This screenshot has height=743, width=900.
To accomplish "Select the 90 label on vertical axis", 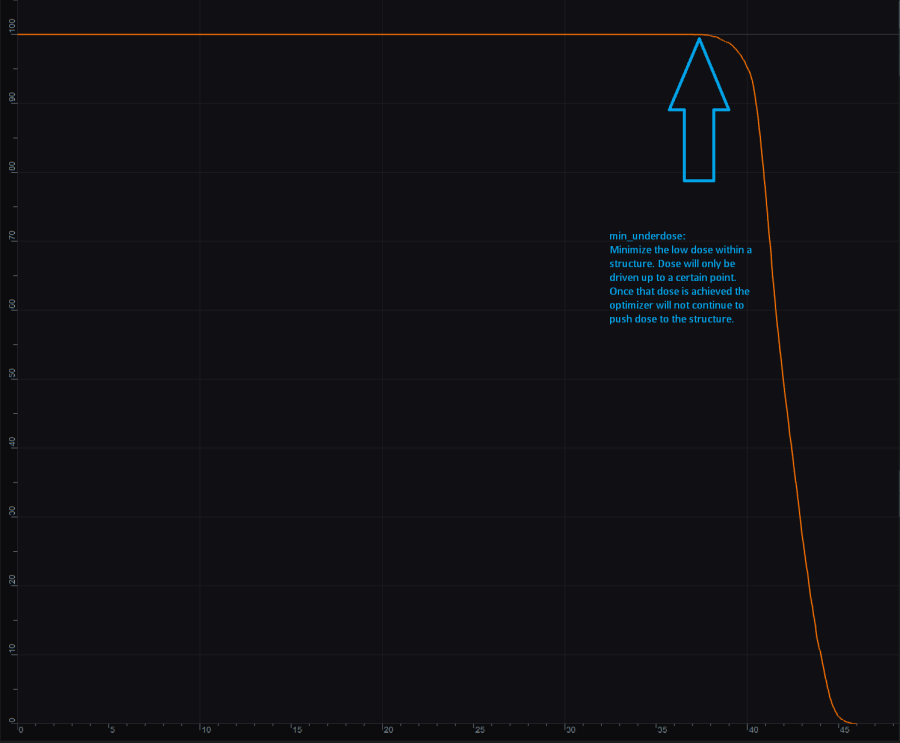I will pyautogui.click(x=13, y=99).
